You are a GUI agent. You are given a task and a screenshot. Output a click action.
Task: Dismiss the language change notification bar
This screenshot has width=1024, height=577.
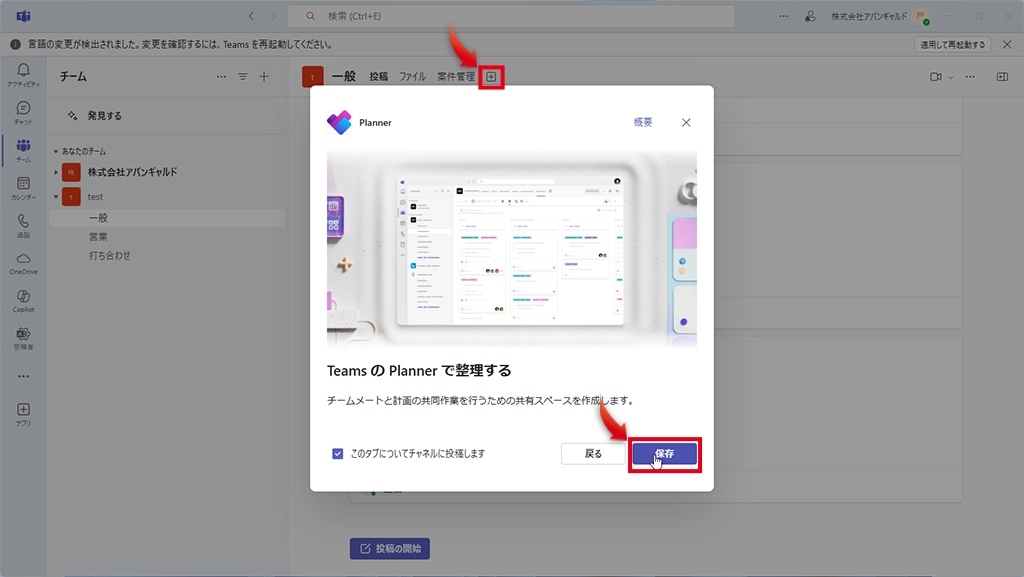(1007, 44)
